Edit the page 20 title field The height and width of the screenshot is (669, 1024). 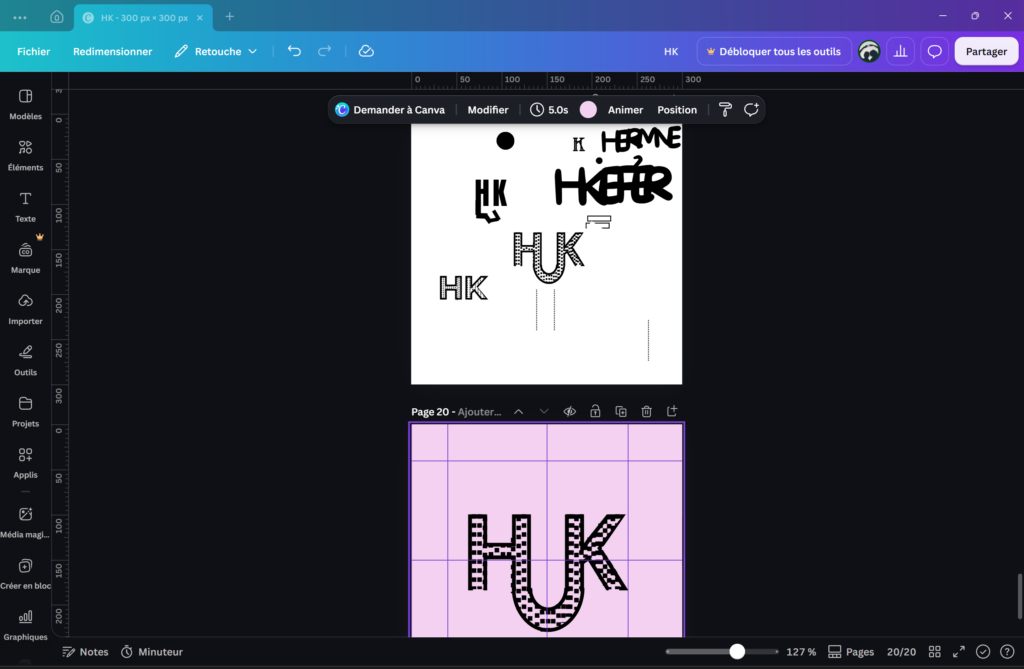[479, 412]
